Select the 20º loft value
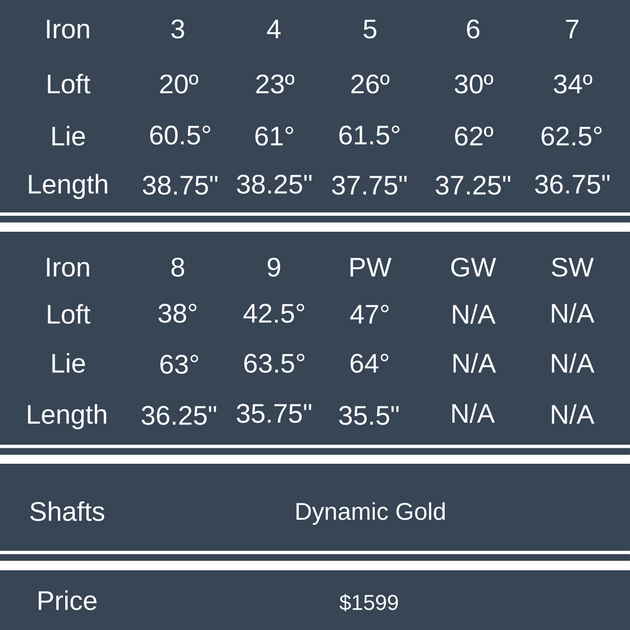 point(179,84)
